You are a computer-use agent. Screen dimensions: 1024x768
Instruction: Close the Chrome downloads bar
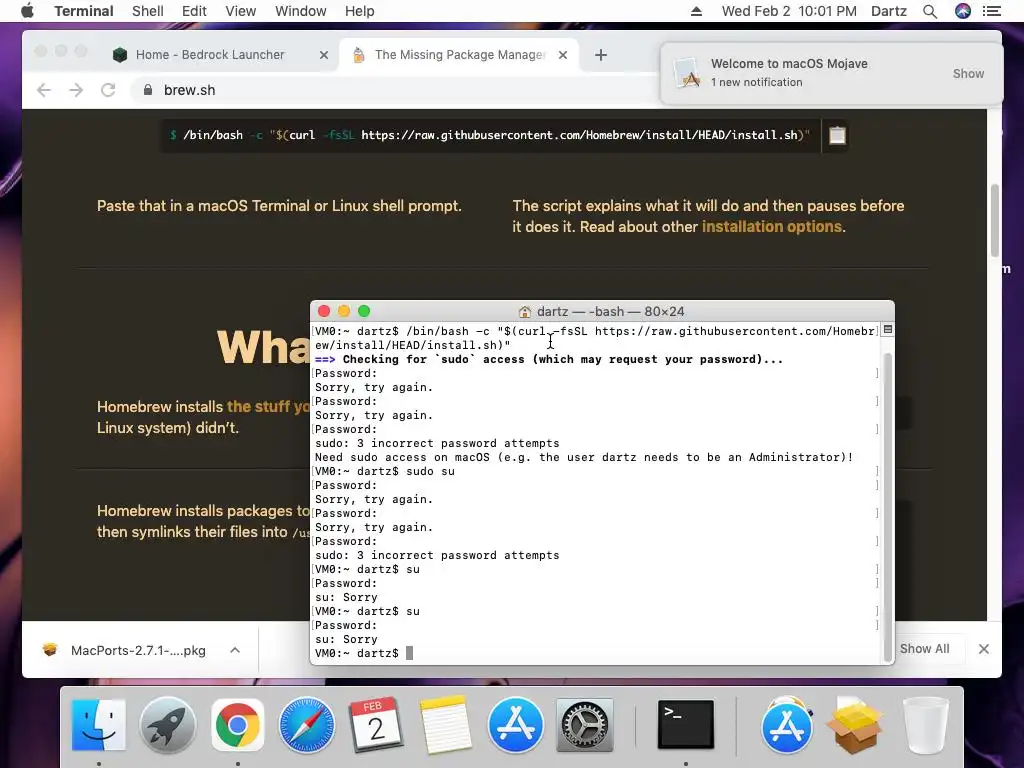pyautogui.click(x=984, y=648)
